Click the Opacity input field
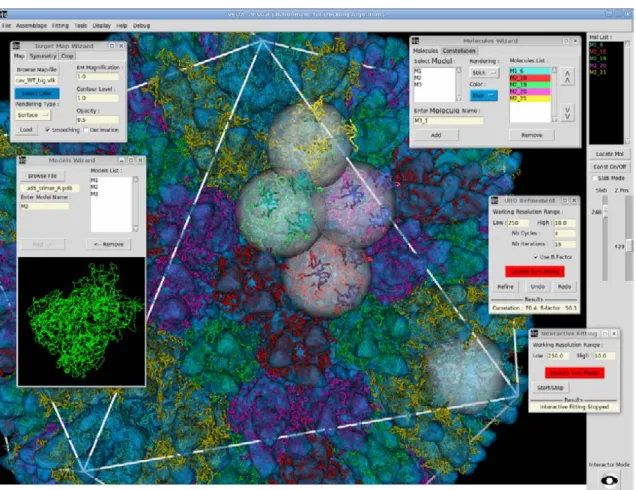636x490 pixels. (x=97, y=120)
